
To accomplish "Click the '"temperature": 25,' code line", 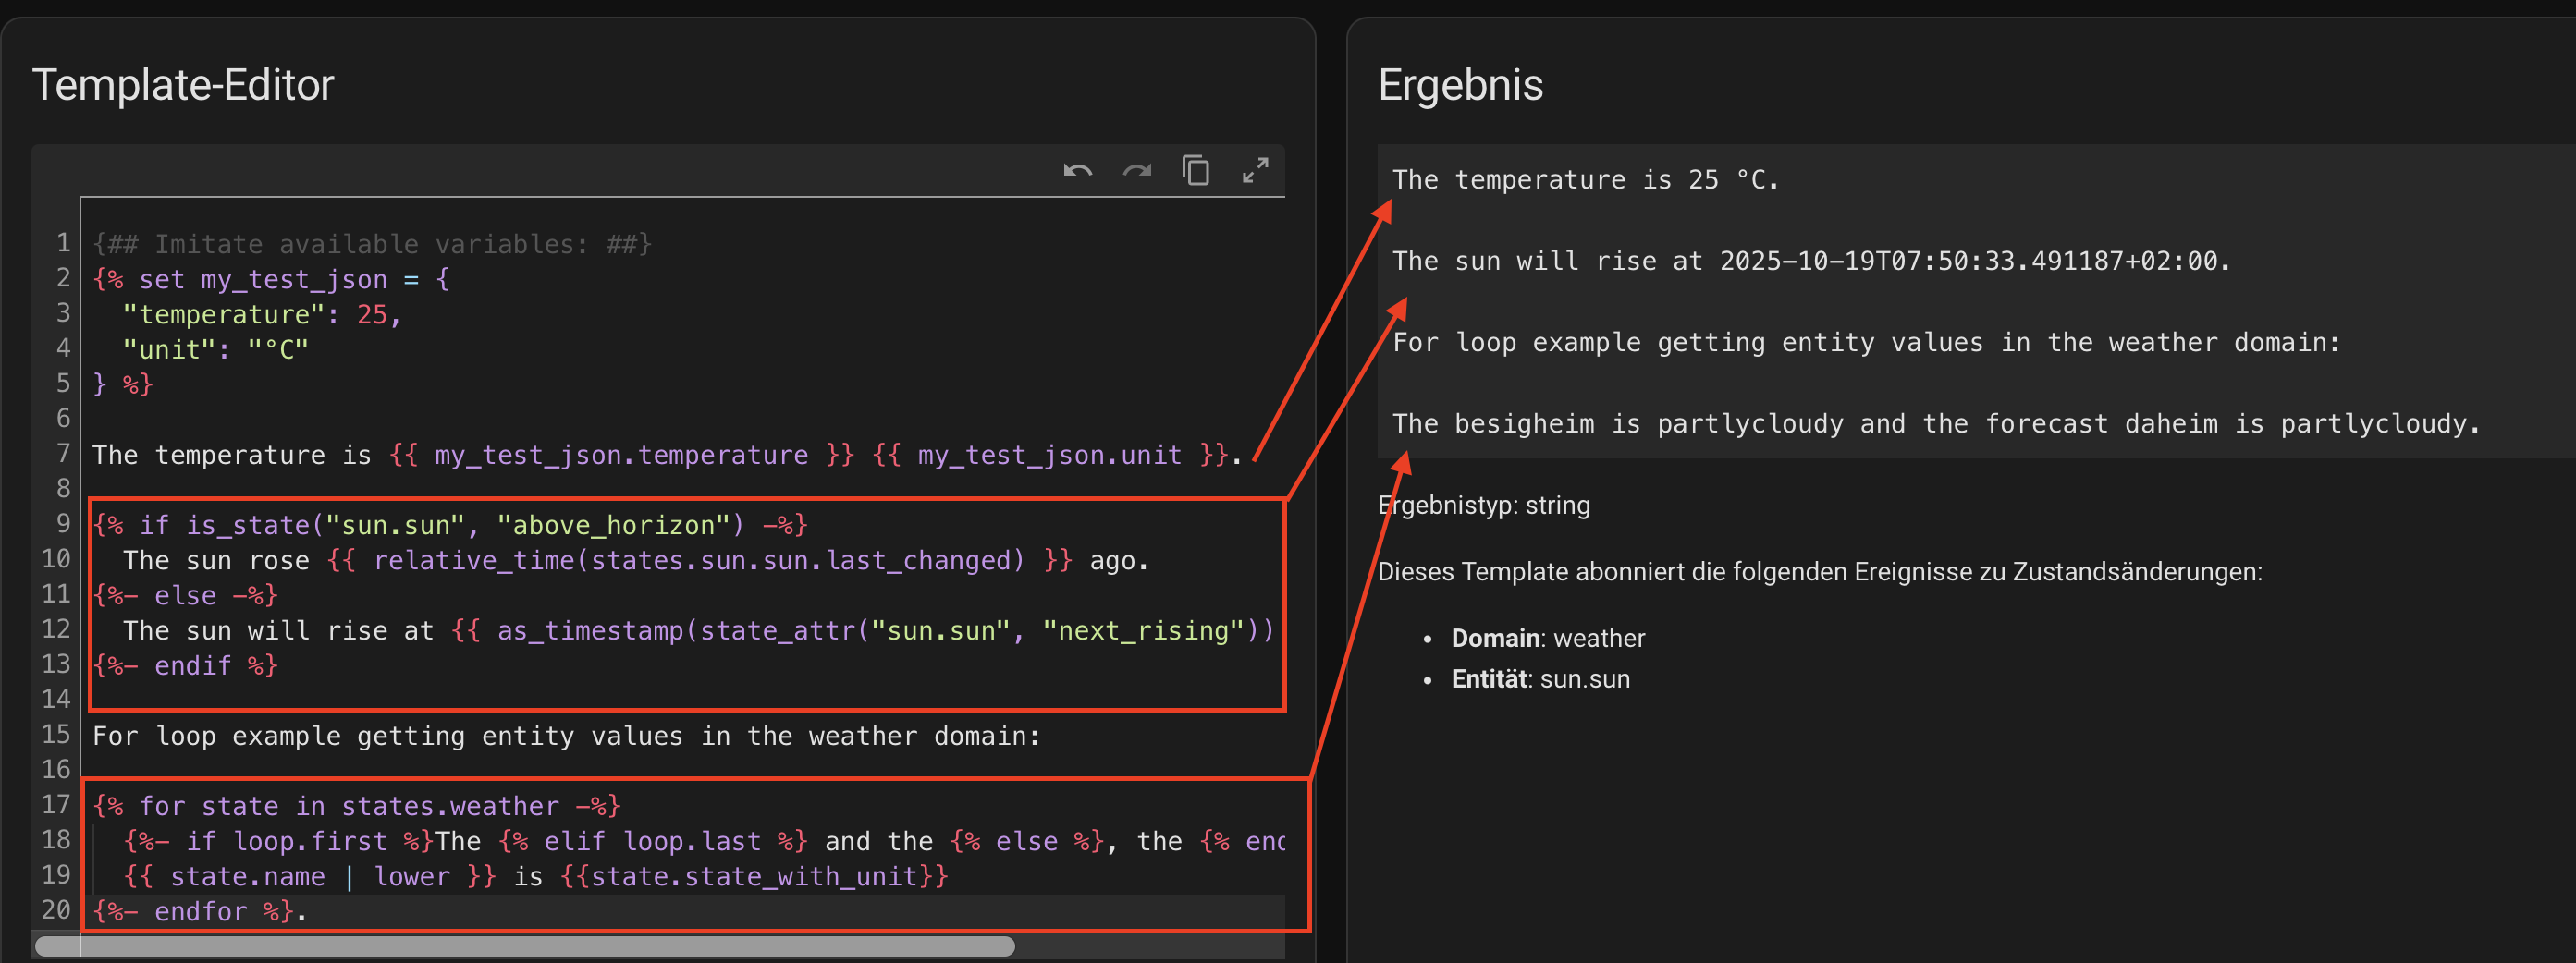I will point(261,315).
